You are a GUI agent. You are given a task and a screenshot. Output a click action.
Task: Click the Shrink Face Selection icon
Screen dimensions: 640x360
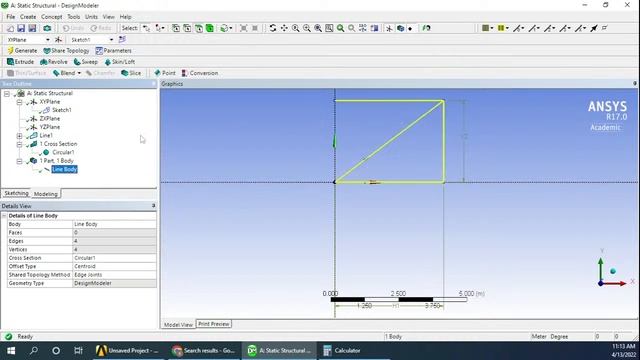[x=255, y=28]
